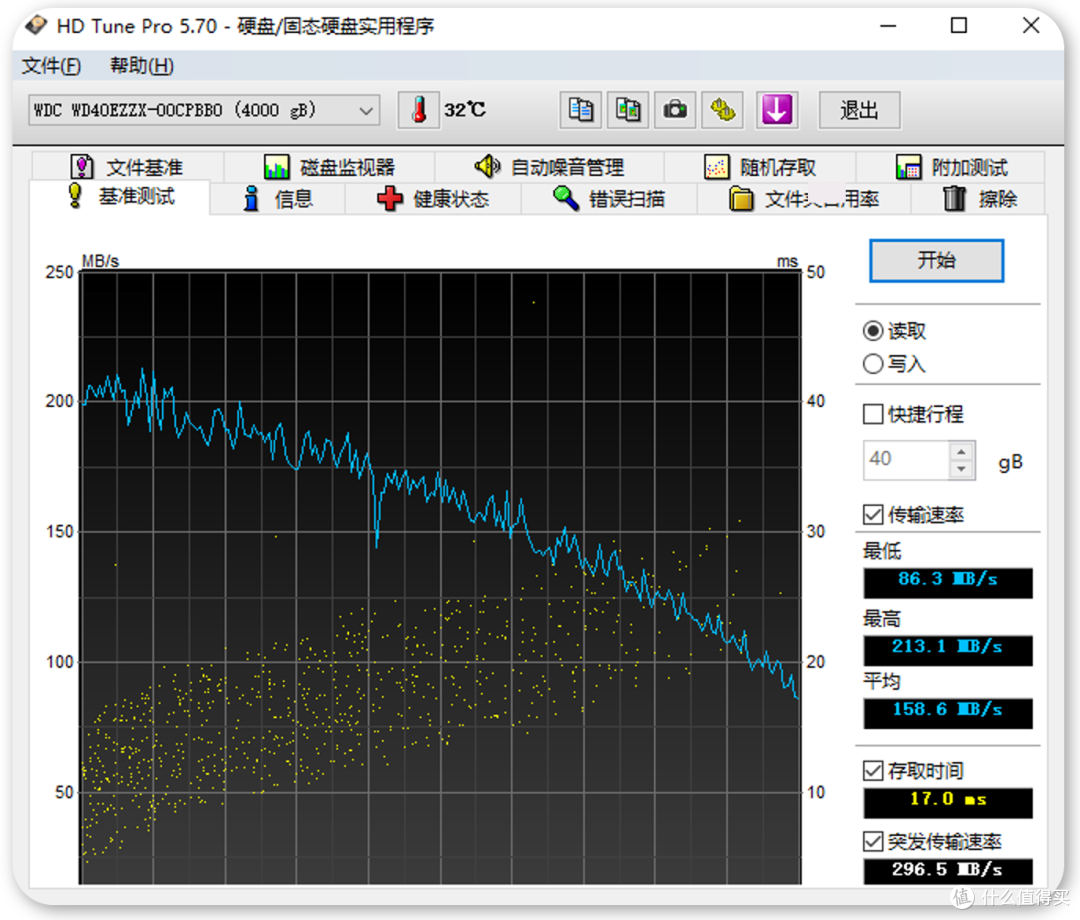Screen dimensions: 1080x920
Task: Click the HD Tune Pro title bar icon
Action: [36, 25]
